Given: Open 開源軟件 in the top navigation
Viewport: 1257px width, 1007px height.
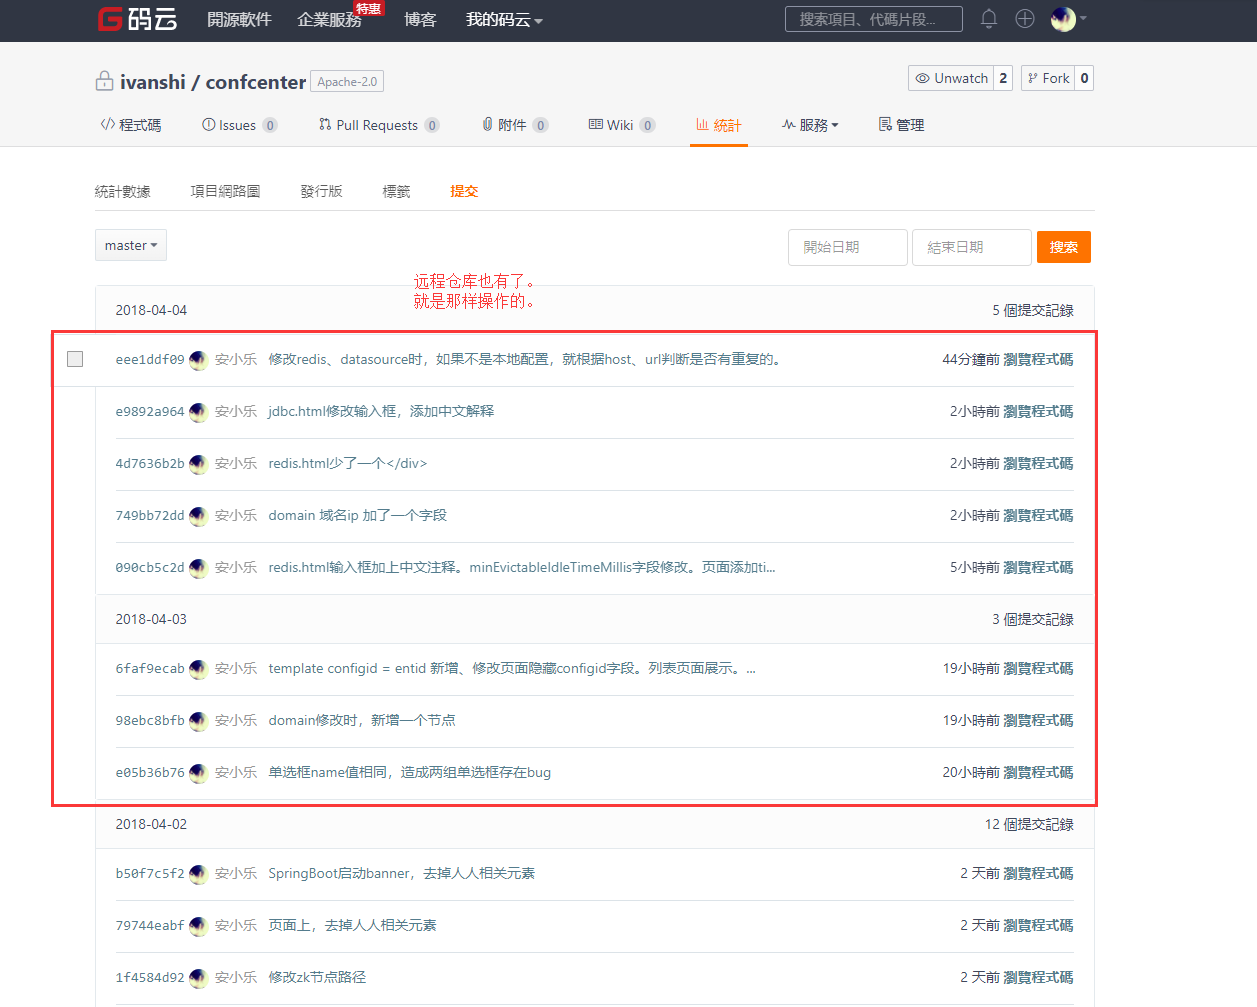Looking at the screenshot, I should tap(239, 19).
